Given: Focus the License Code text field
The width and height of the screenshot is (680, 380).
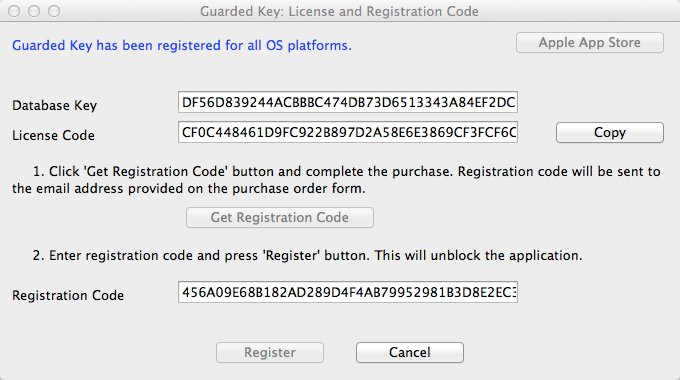Looking at the screenshot, I should click(x=348, y=132).
